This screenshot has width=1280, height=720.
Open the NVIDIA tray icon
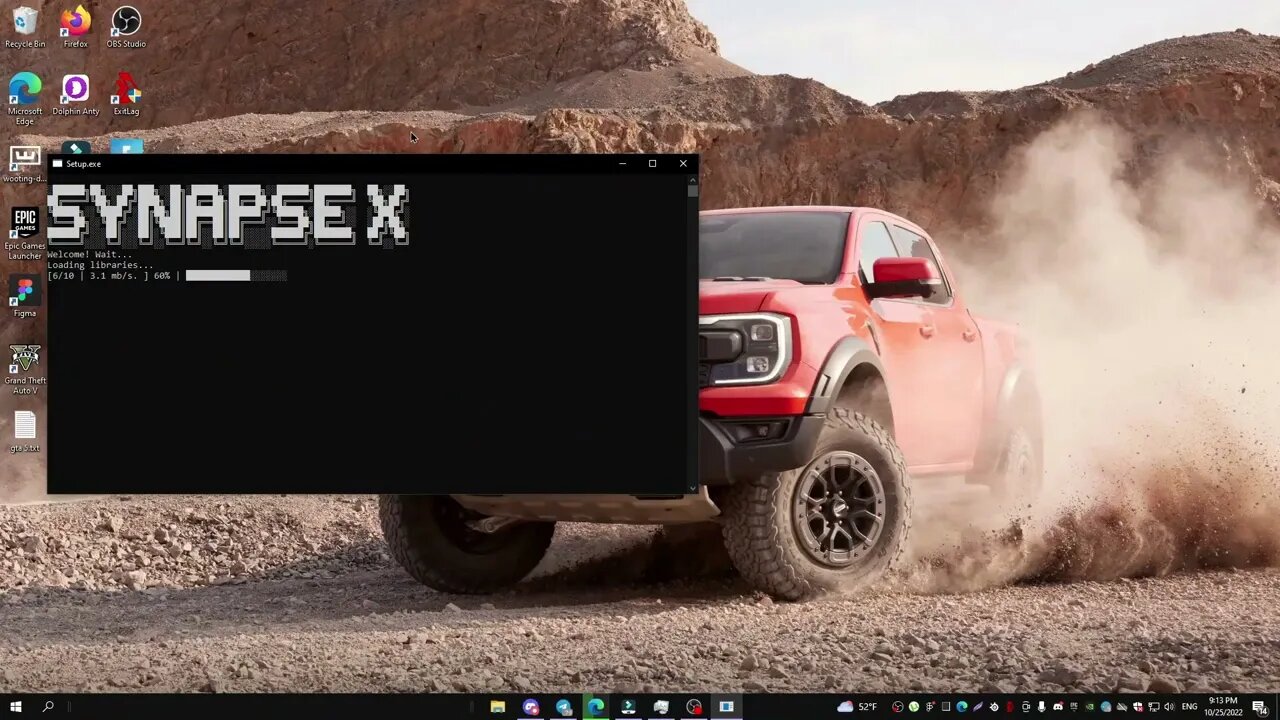pos(1089,707)
